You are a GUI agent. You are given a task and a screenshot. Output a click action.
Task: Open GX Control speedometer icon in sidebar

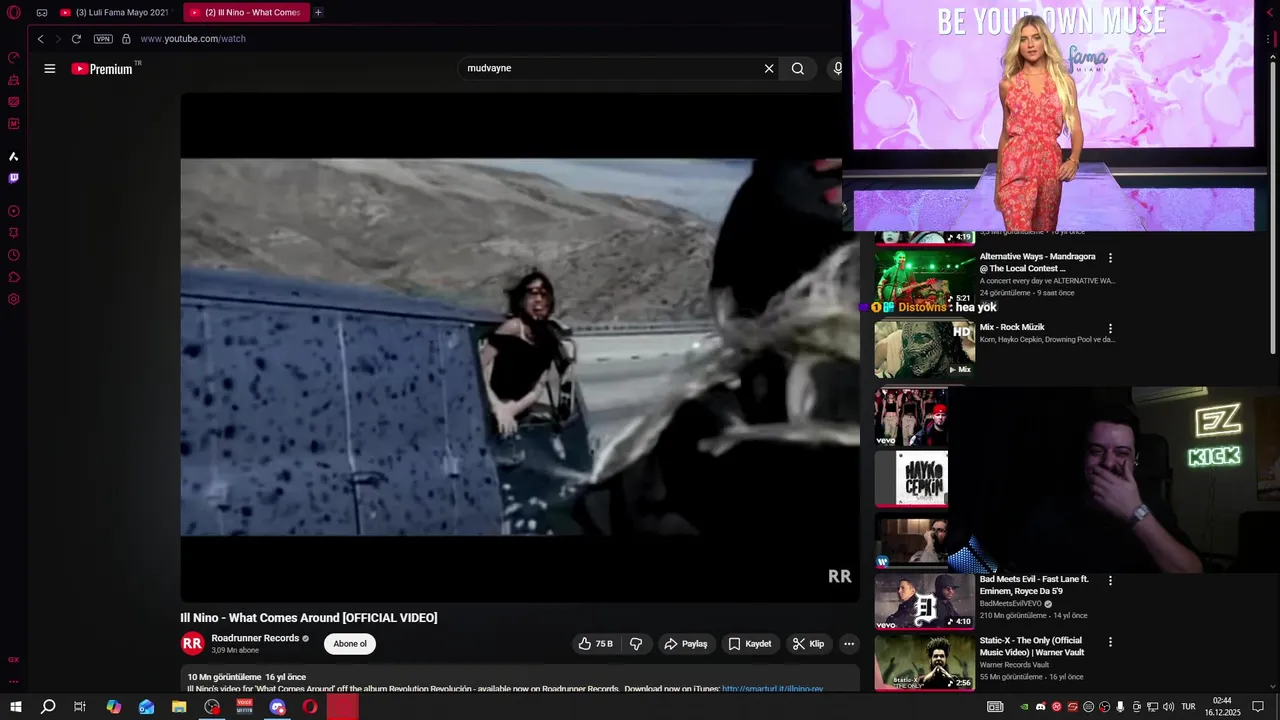click(14, 57)
